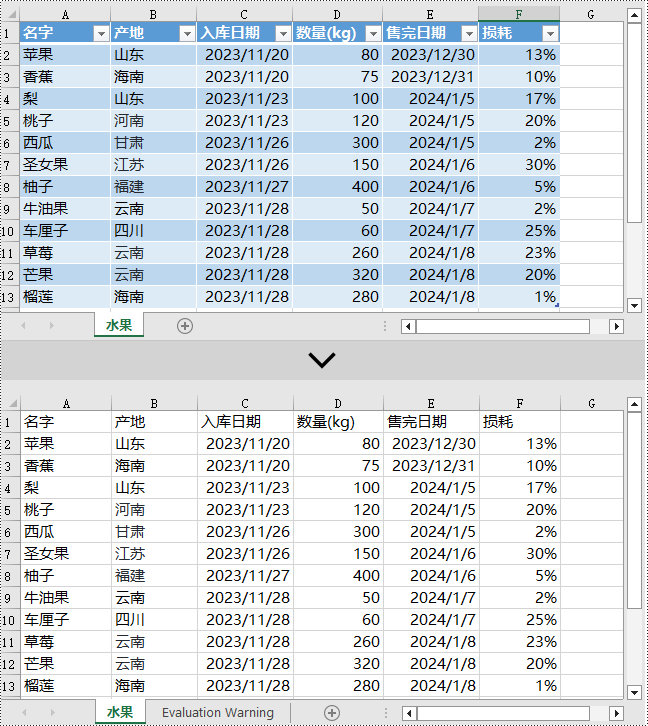Open the 损耗 column filter dropdown

pyautogui.click(x=550, y=33)
